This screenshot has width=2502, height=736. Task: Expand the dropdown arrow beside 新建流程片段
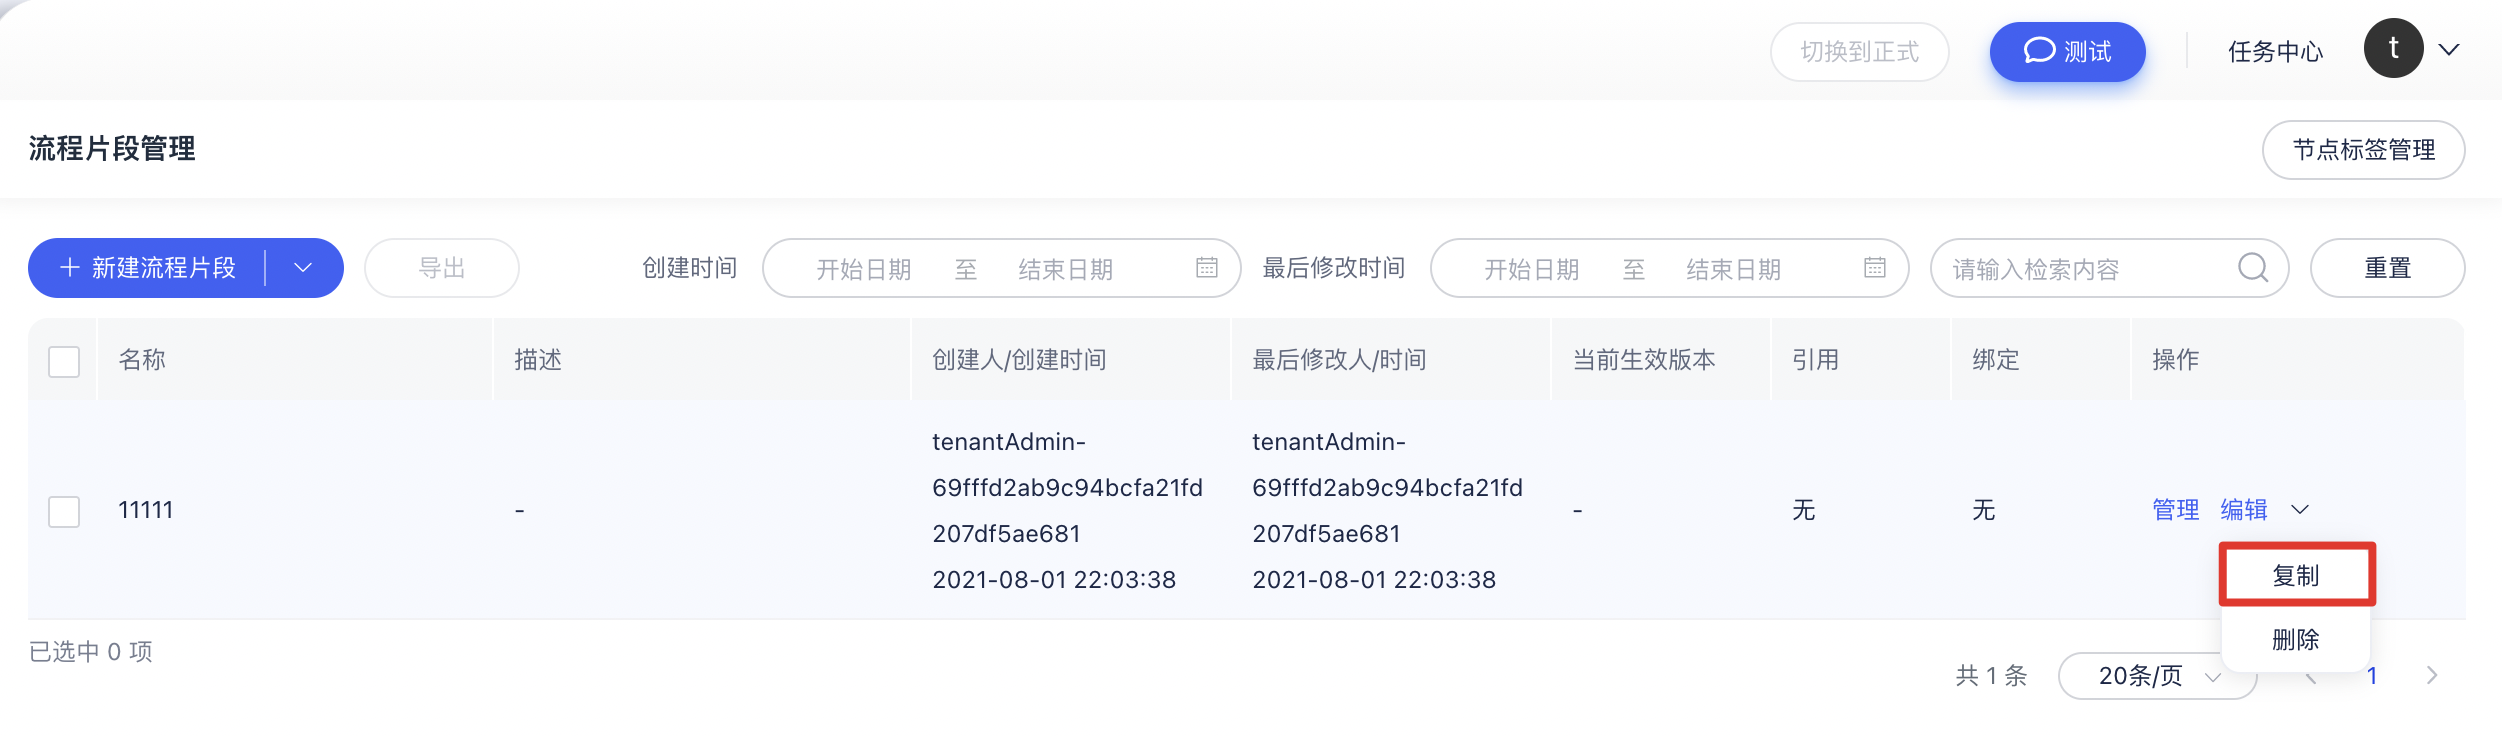pyautogui.click(x=303, y=268)
